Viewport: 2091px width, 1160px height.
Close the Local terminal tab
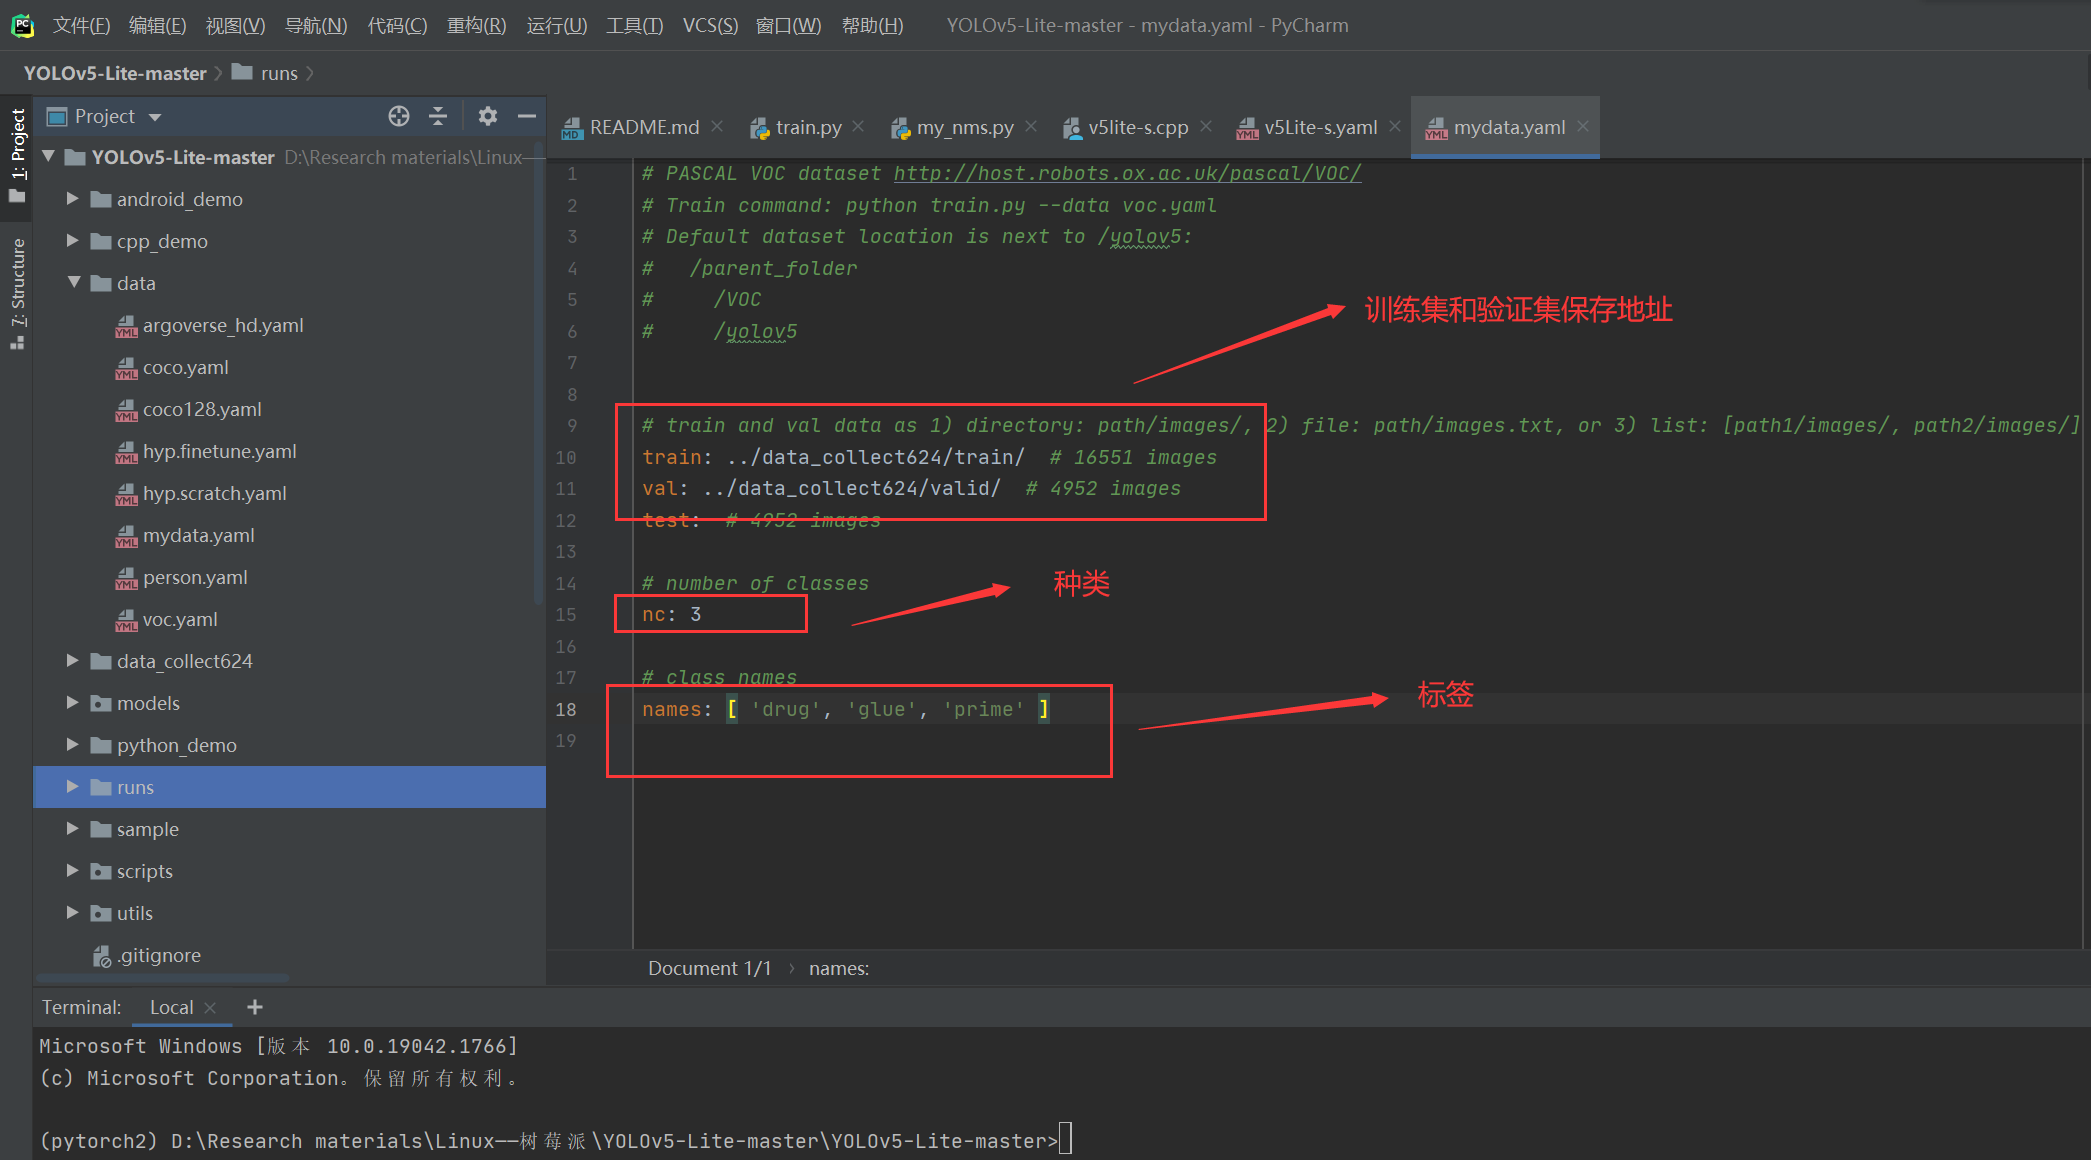coord(210,1008)
